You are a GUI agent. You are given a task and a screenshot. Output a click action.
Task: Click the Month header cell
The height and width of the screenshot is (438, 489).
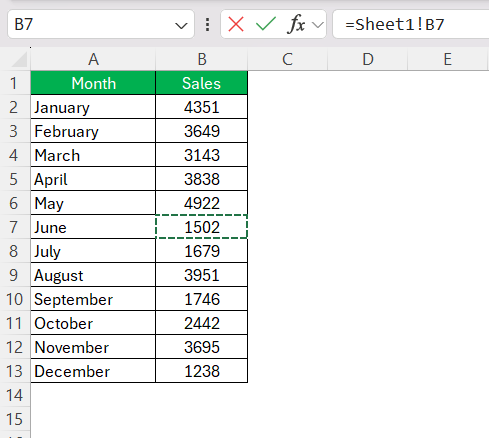click(93, 83)
